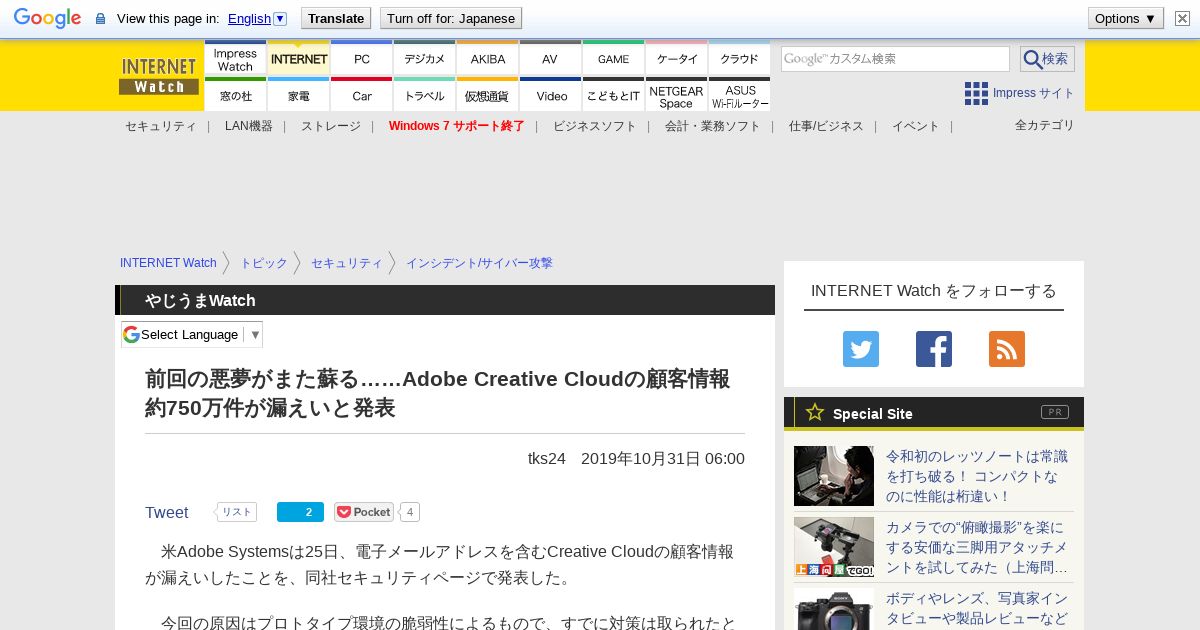Open the AV tab
Image resolution: width=1200 pixels, height=630 pixels.
550,59
